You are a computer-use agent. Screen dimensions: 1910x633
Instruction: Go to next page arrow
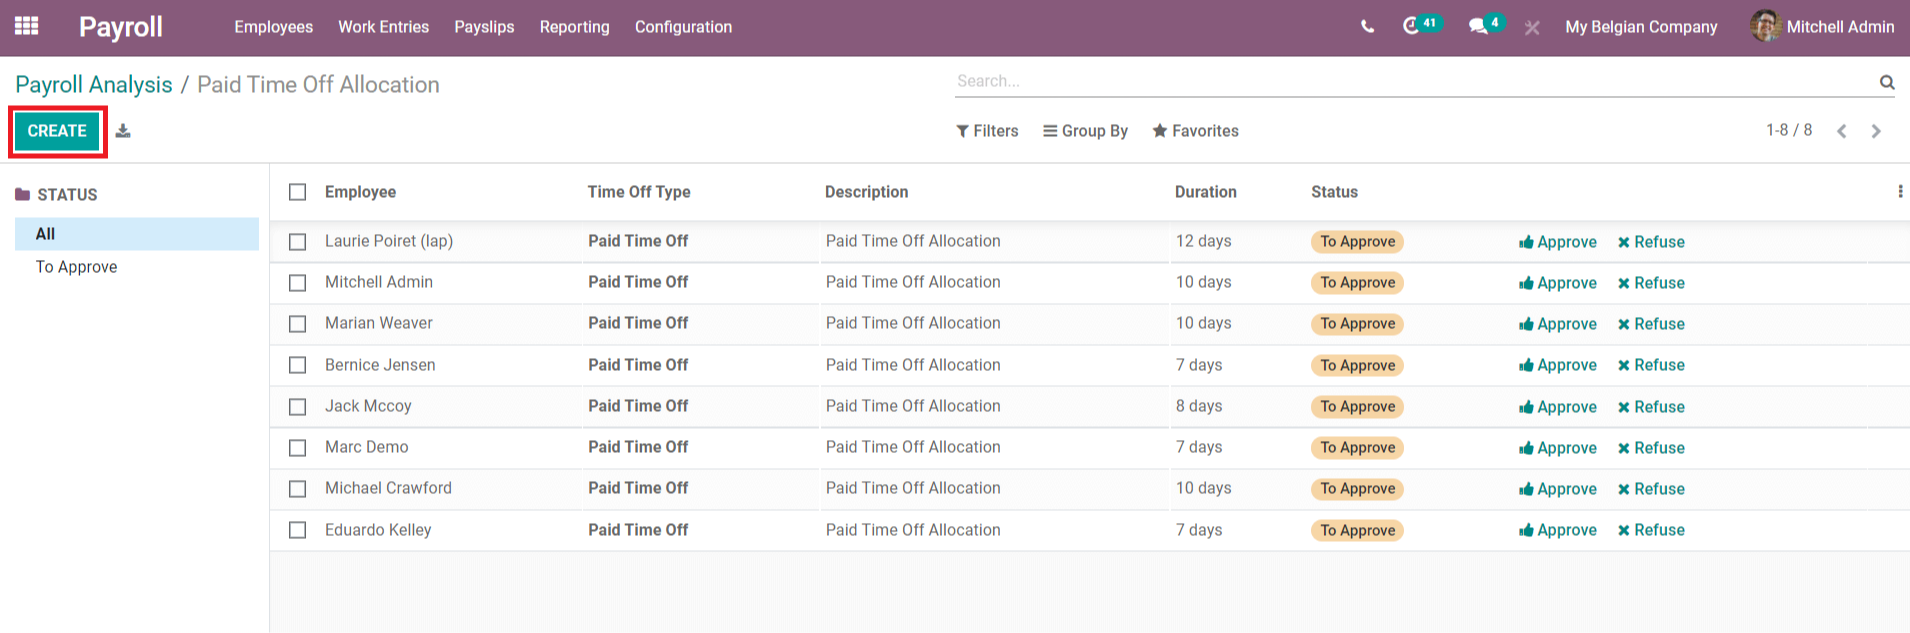1876,131
